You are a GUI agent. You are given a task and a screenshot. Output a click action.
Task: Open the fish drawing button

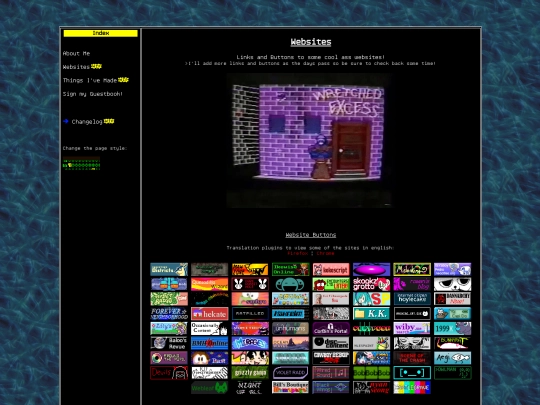click(x=453, y=358)
